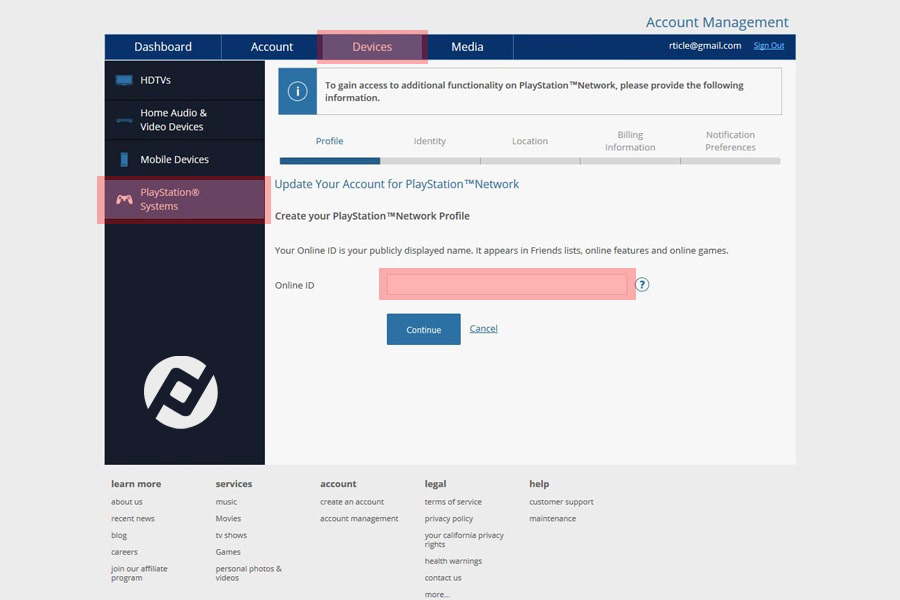Open the music services link
Viewport: 900px width, 600px height.
click(x=226, y=501)
